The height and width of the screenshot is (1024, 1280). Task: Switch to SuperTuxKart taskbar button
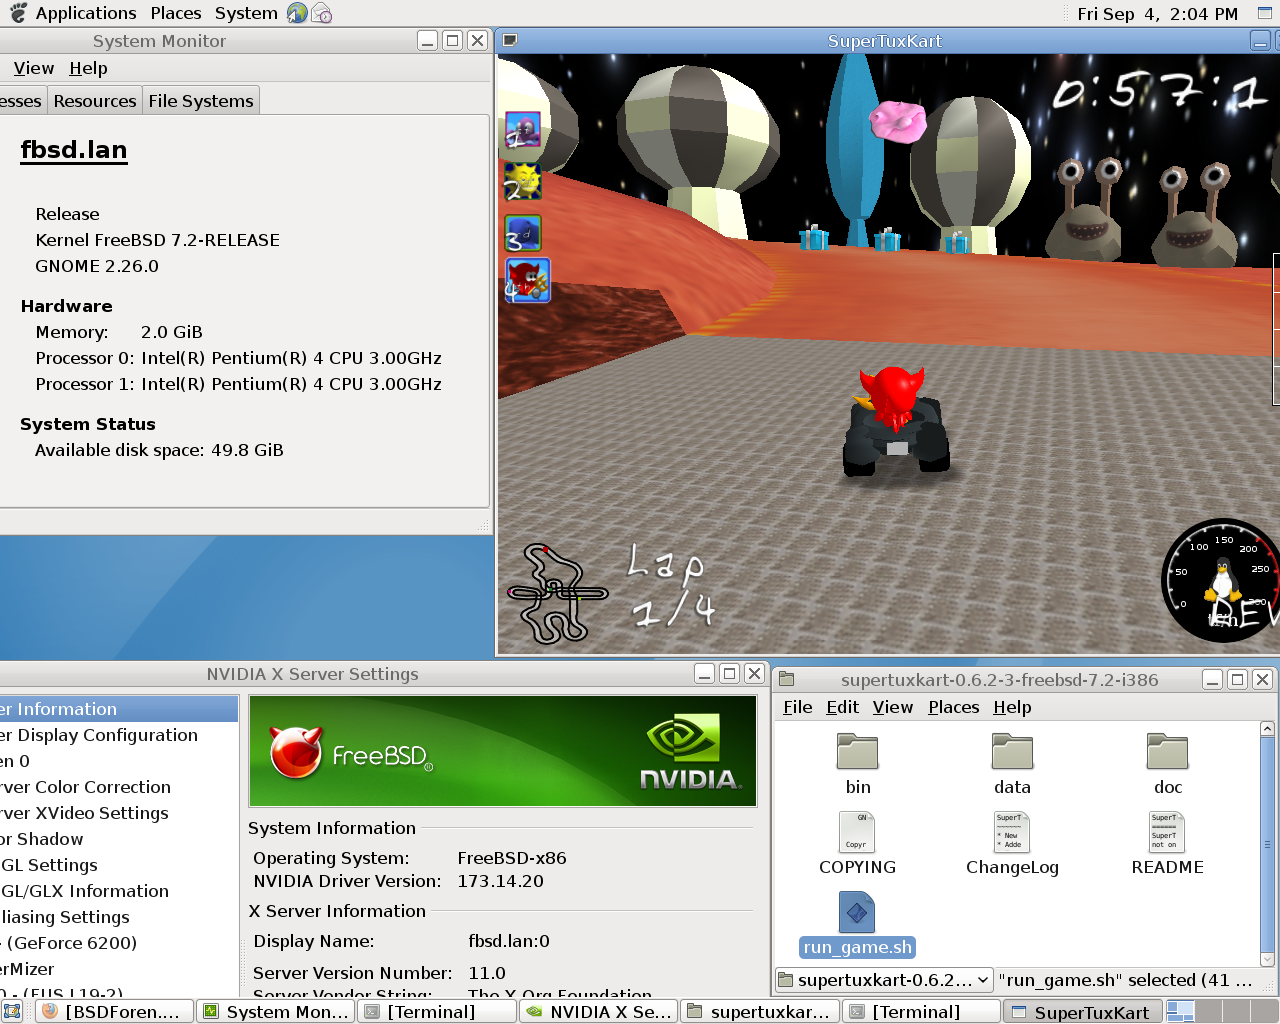[x=1083, y=1012]
